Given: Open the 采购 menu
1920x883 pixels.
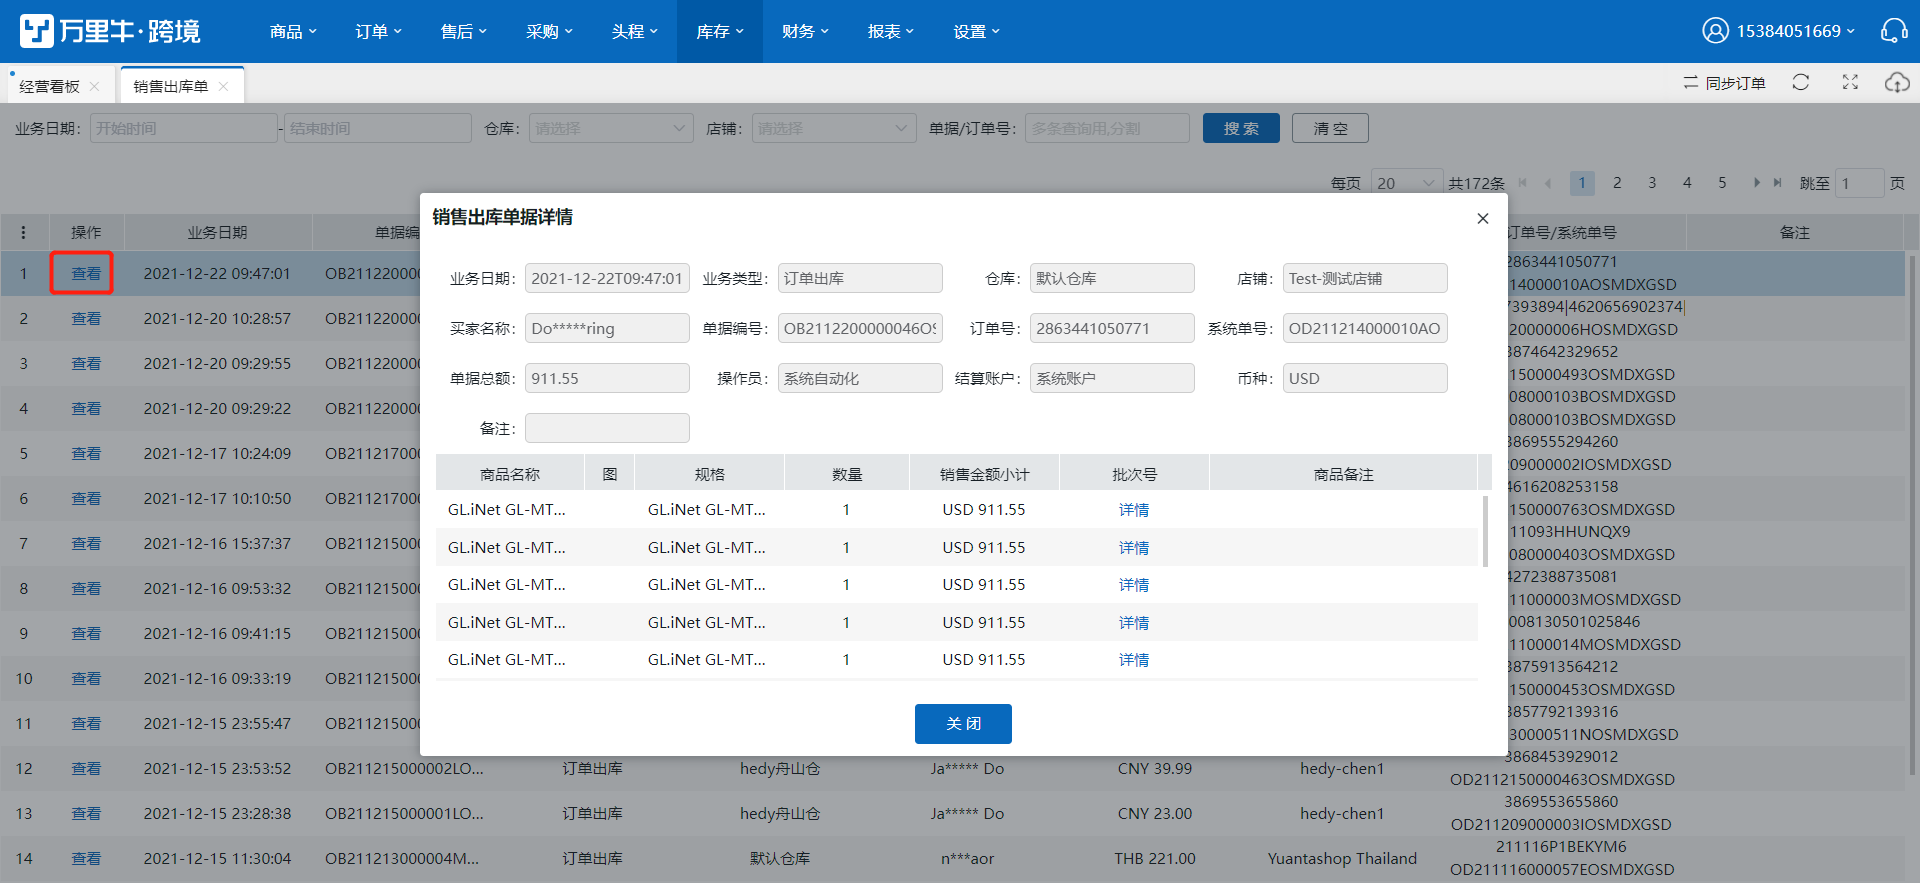Looking at the screenshot, I should point(549,32).
